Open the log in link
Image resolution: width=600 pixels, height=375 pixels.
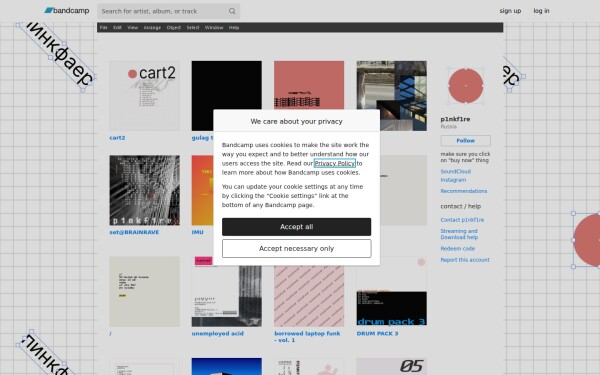(x=541, y=11)
